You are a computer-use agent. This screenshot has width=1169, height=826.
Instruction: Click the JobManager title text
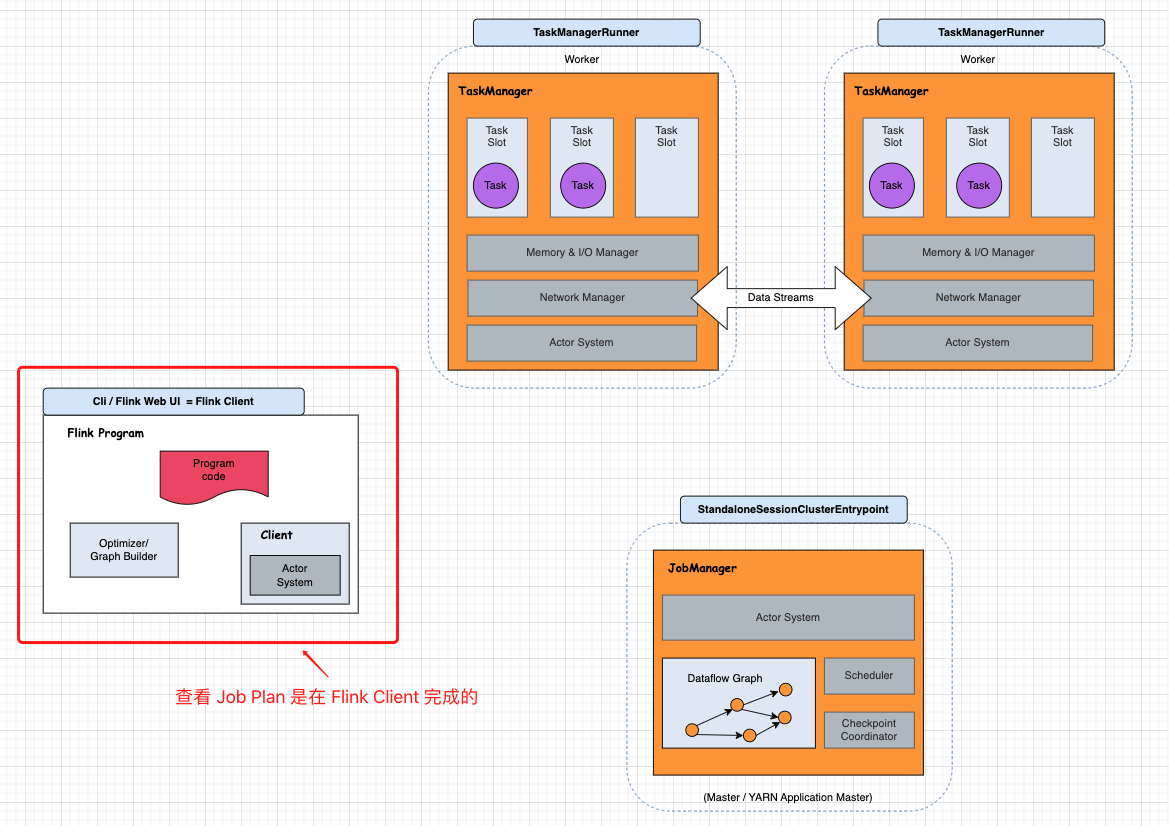[x=702, y=568]
